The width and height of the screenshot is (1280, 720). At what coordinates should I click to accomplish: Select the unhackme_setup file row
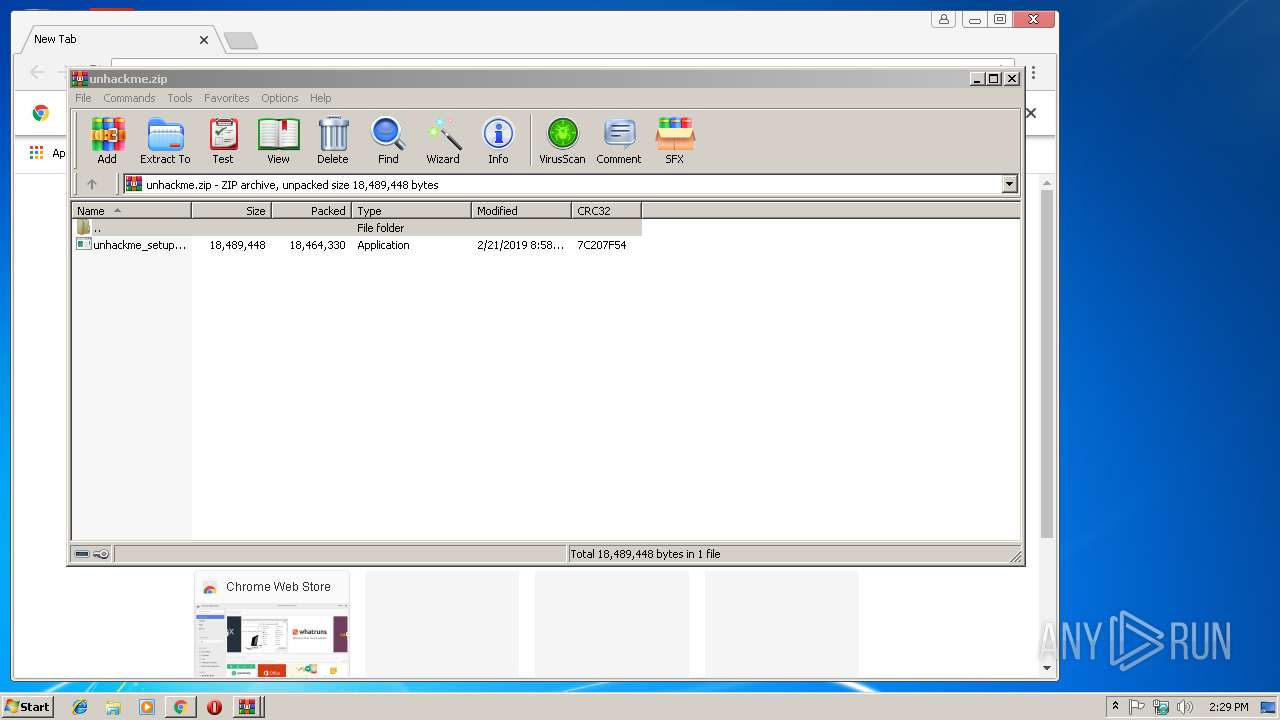357,245
